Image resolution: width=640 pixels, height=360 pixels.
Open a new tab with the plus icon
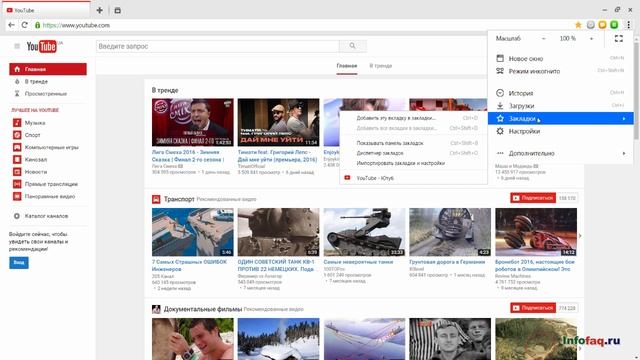pyautogui.click(x=100, y=10)
